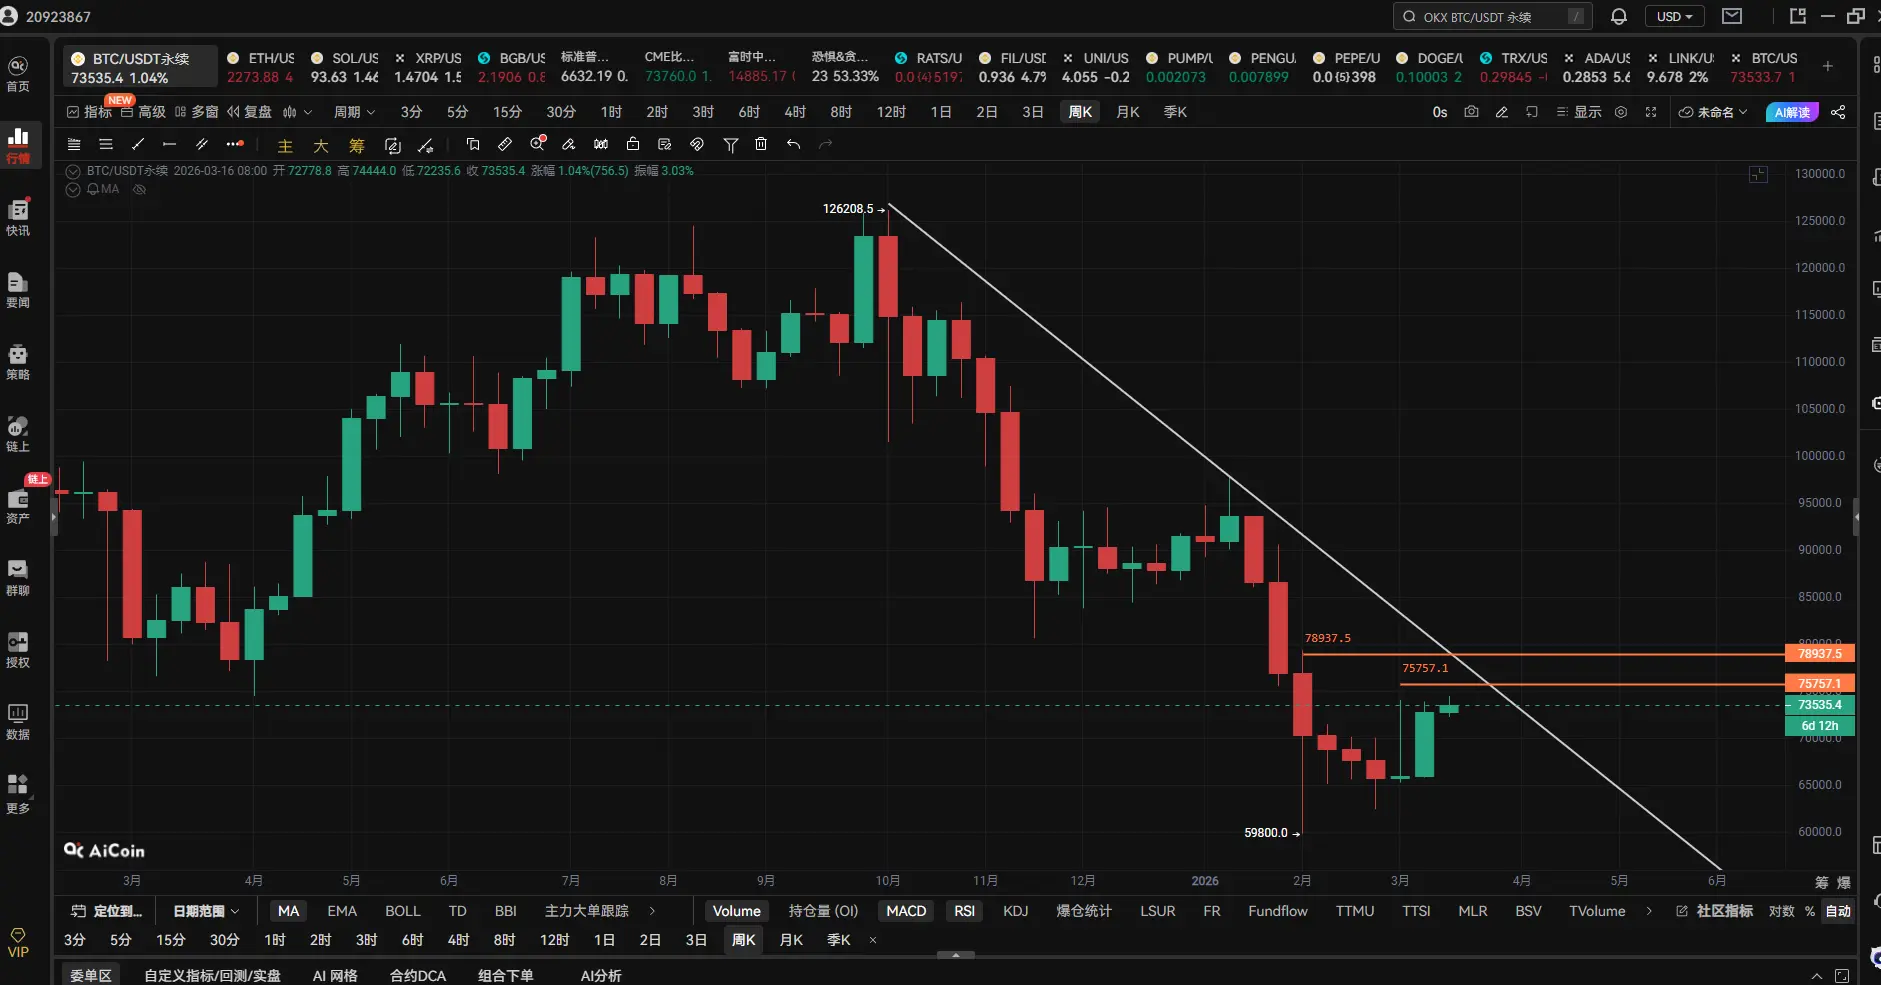The image size is (1881, 985).
Task: Click the 复盘 replay button
Action: (250, 112)
